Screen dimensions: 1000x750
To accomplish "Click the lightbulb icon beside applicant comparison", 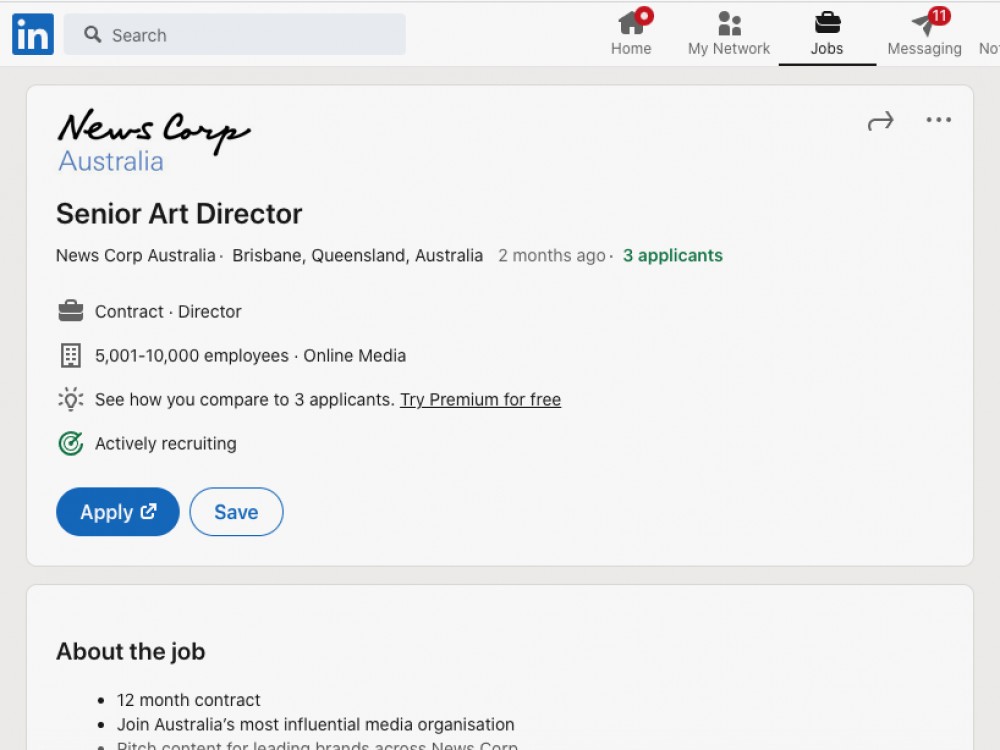I will [x=71, y=399].
